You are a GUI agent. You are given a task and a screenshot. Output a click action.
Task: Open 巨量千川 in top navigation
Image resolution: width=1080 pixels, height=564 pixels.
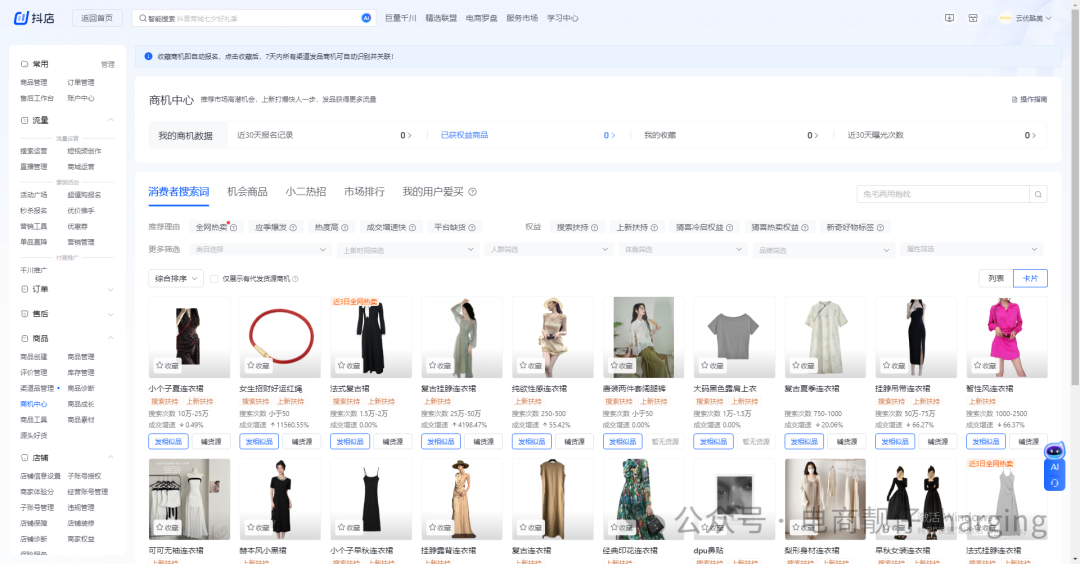(401, 18)
